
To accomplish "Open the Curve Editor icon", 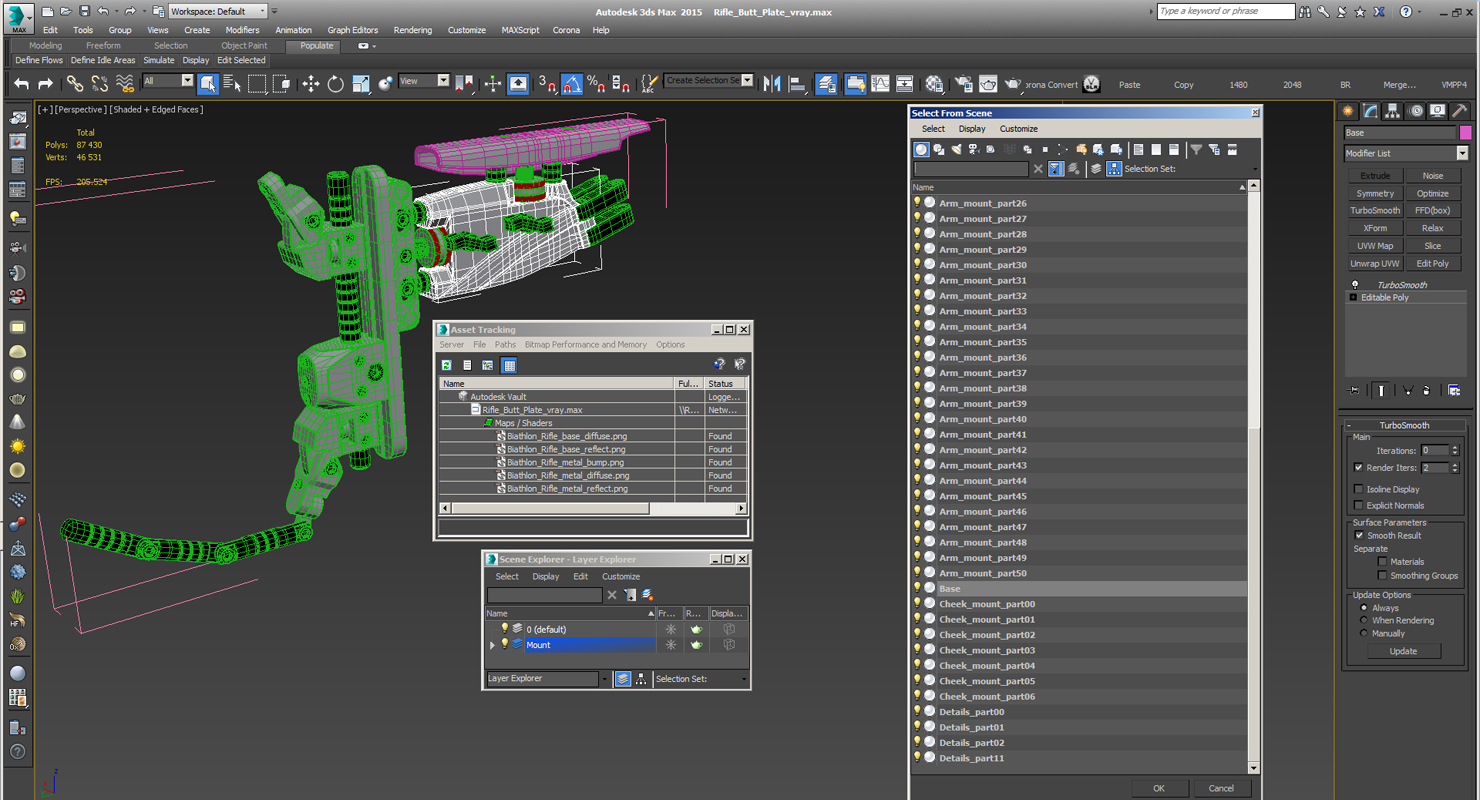I will 881,84.
